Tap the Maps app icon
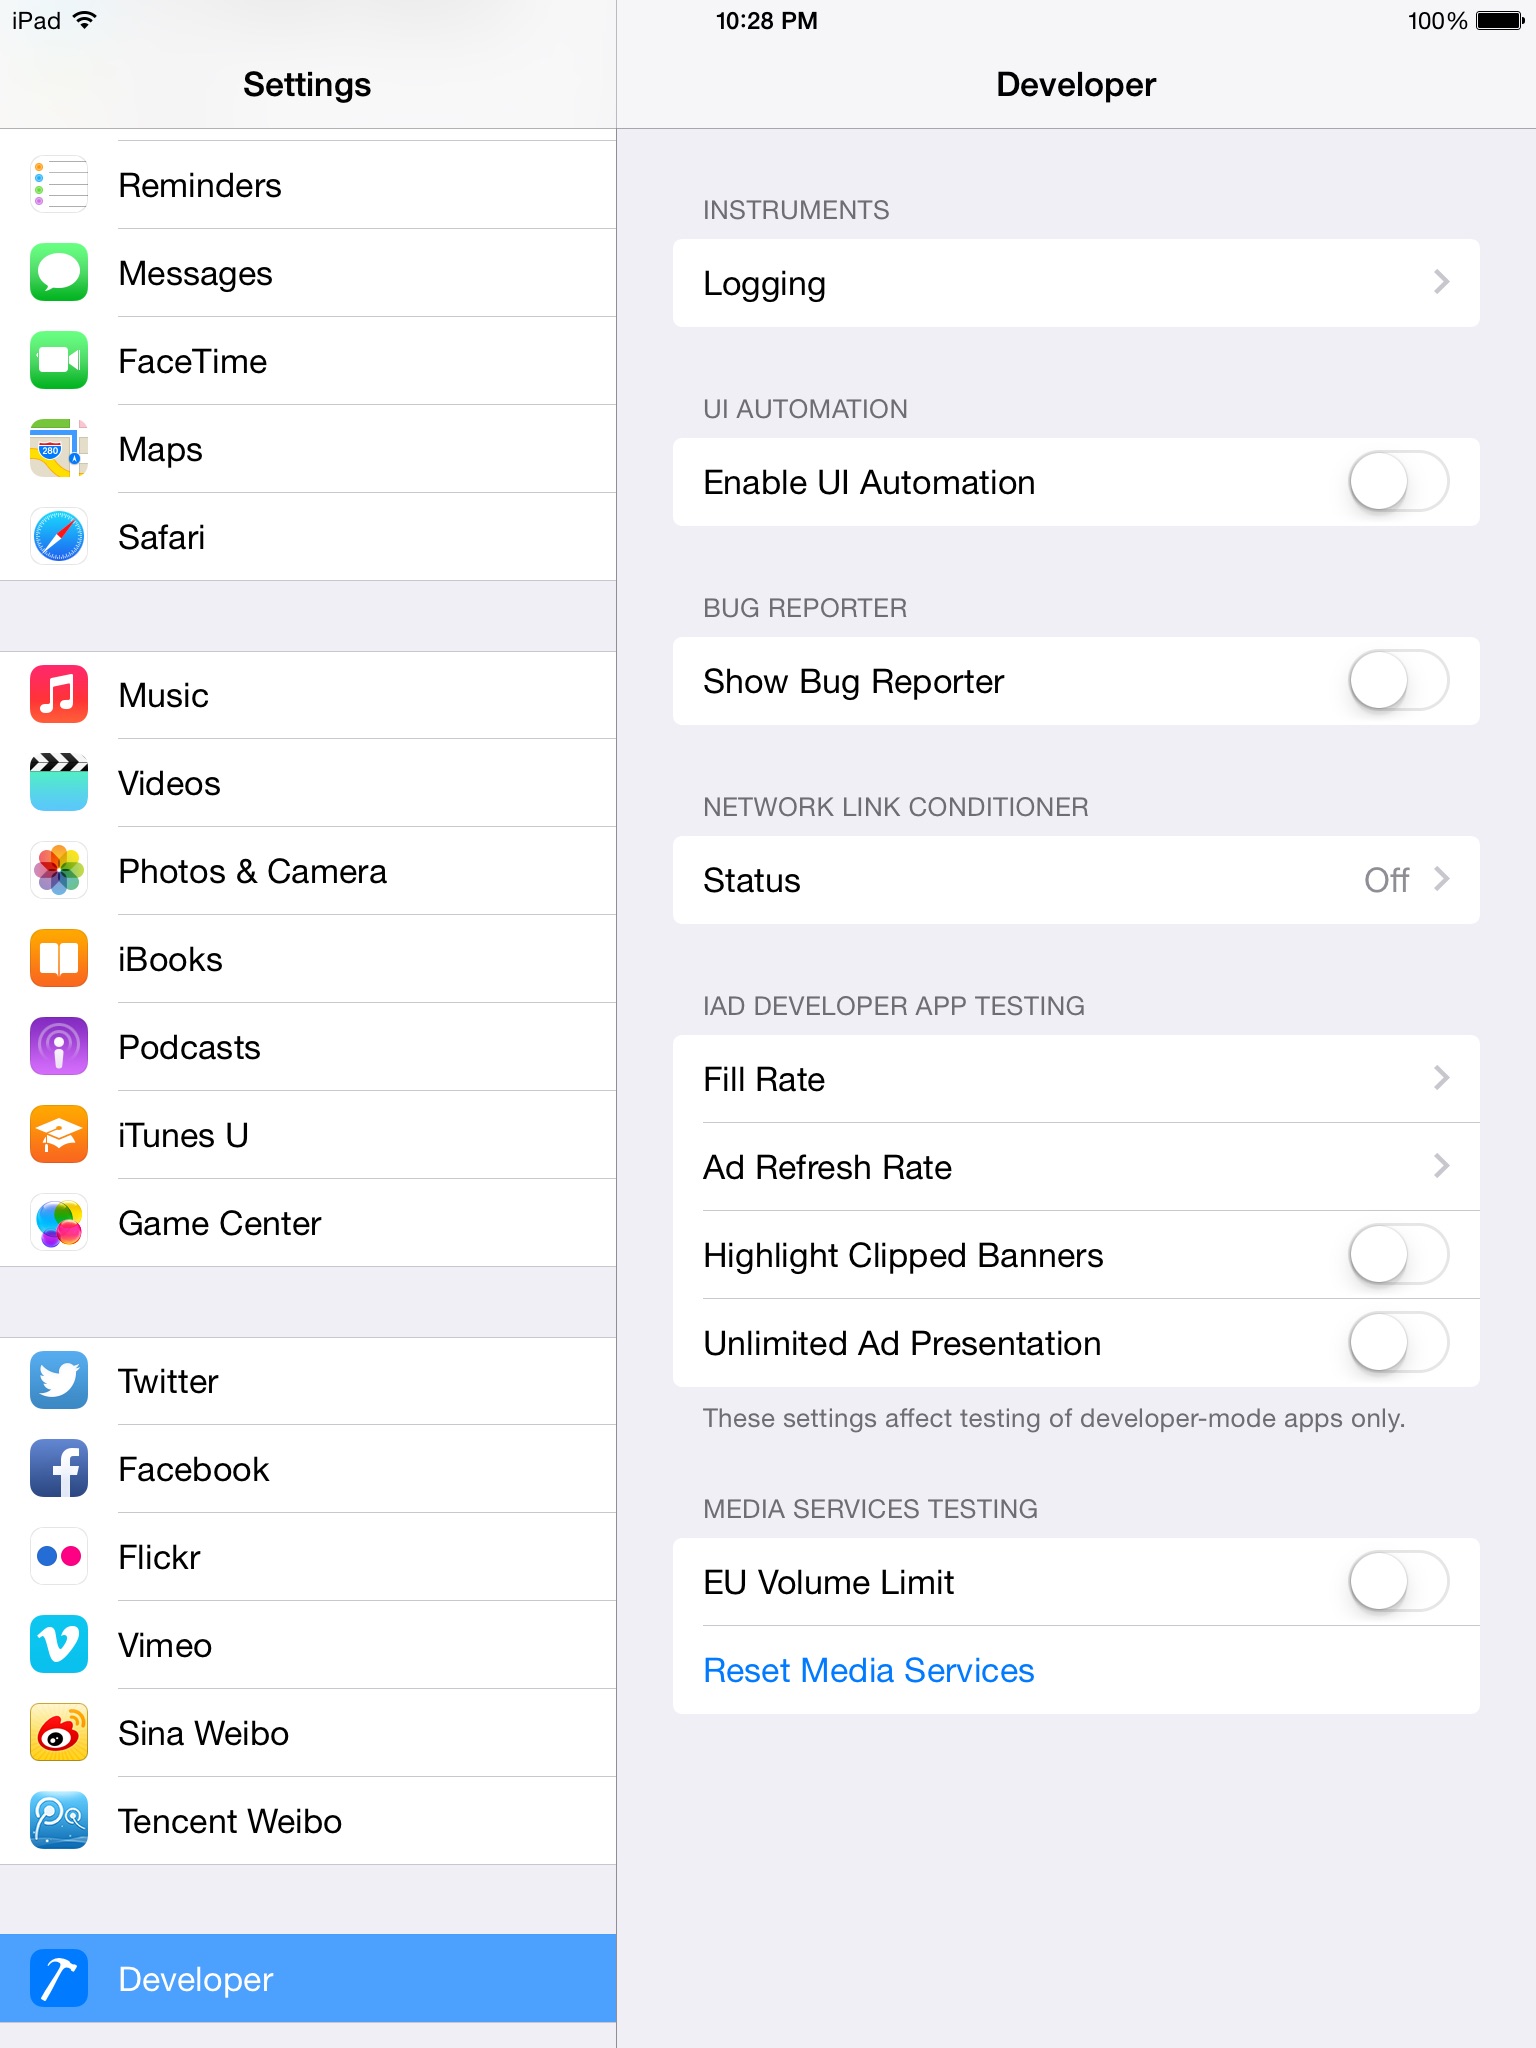The height and width of the screenshot is (2048, 1536). (x=59, y=449)
